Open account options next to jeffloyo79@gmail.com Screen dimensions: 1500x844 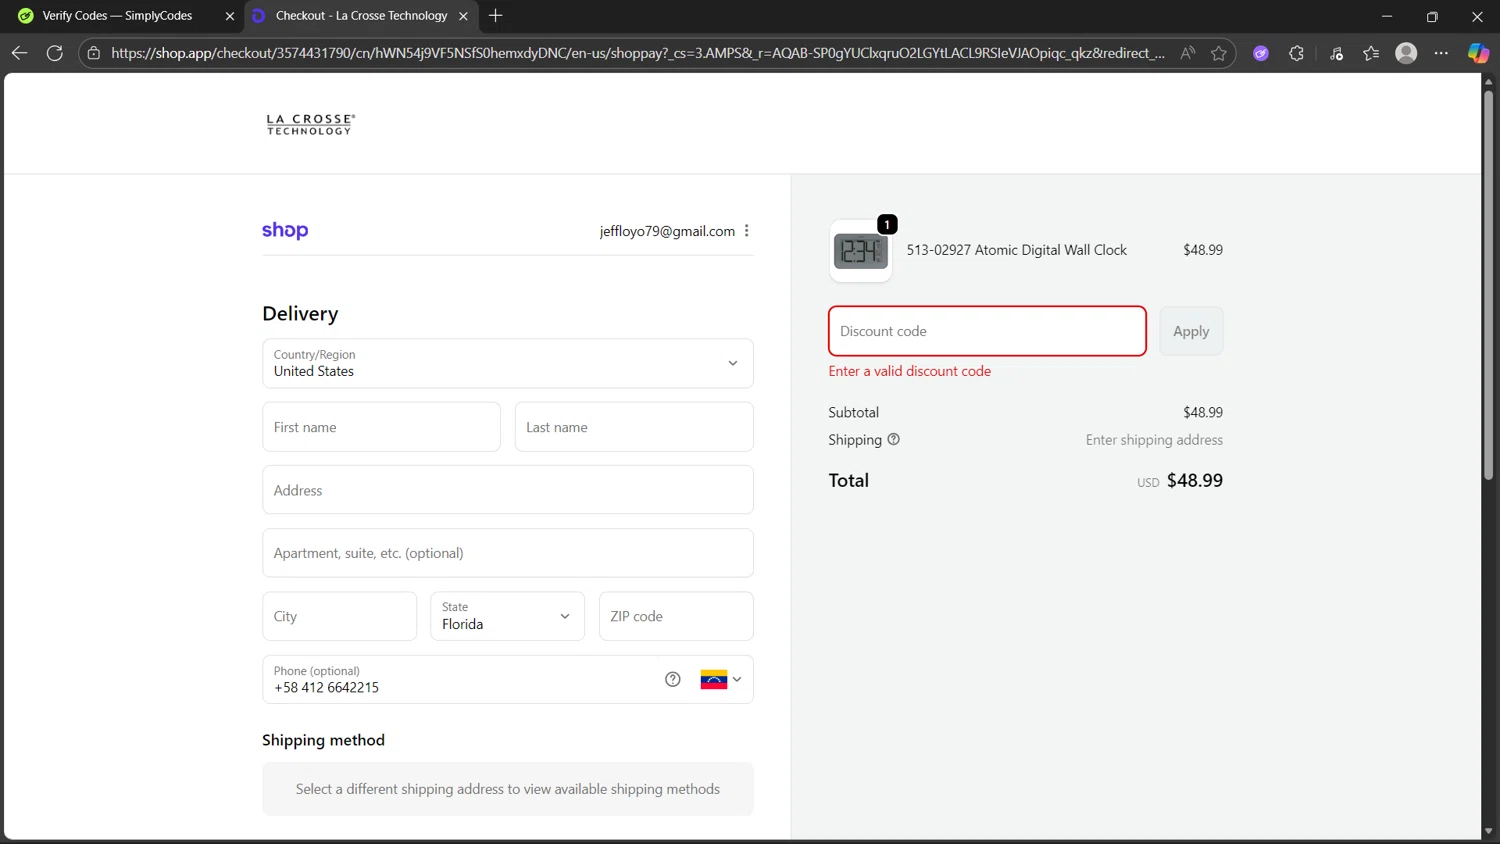coord(747,231)
